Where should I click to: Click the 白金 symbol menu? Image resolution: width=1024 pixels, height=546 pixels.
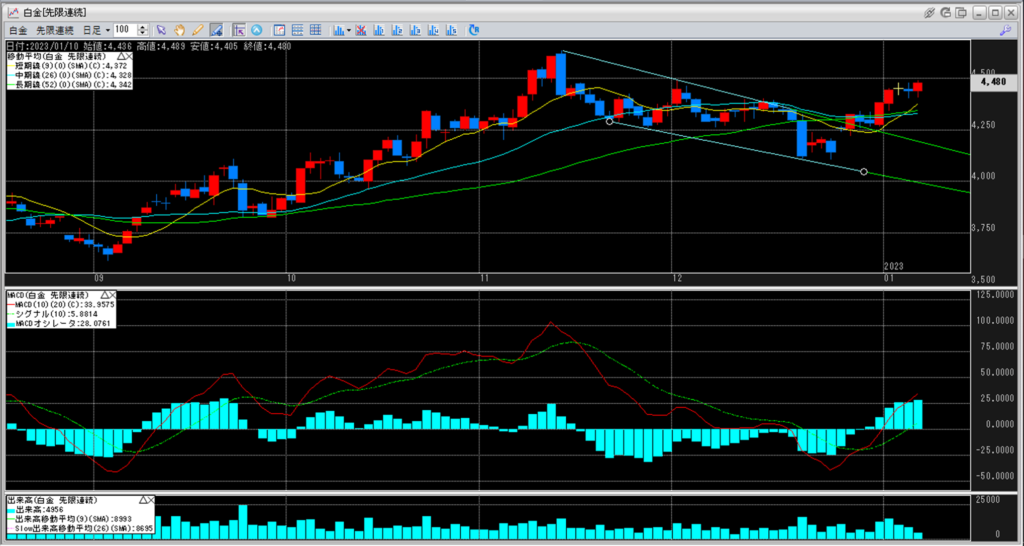pyautogui.click(x=17, y=30)
